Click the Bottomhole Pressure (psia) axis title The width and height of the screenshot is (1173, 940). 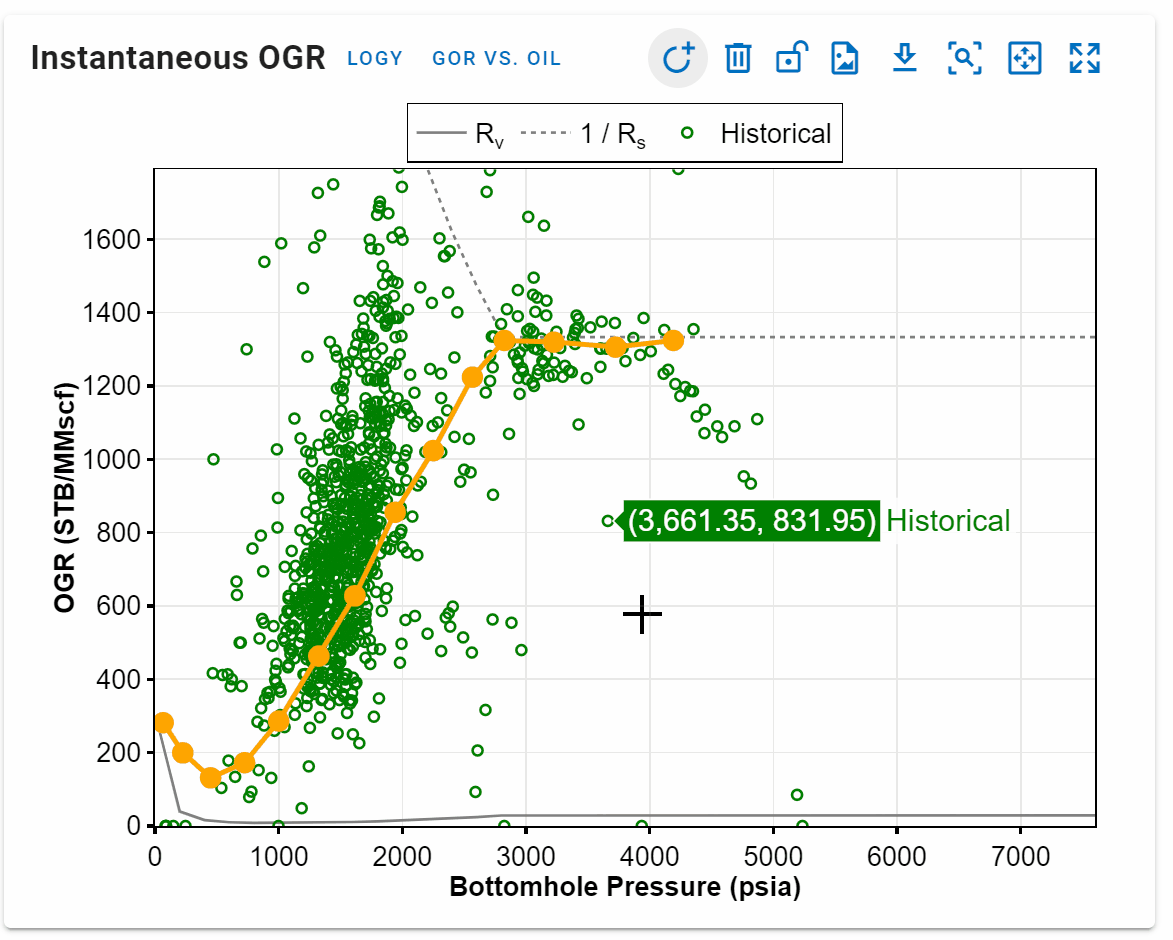click(625, 887)
